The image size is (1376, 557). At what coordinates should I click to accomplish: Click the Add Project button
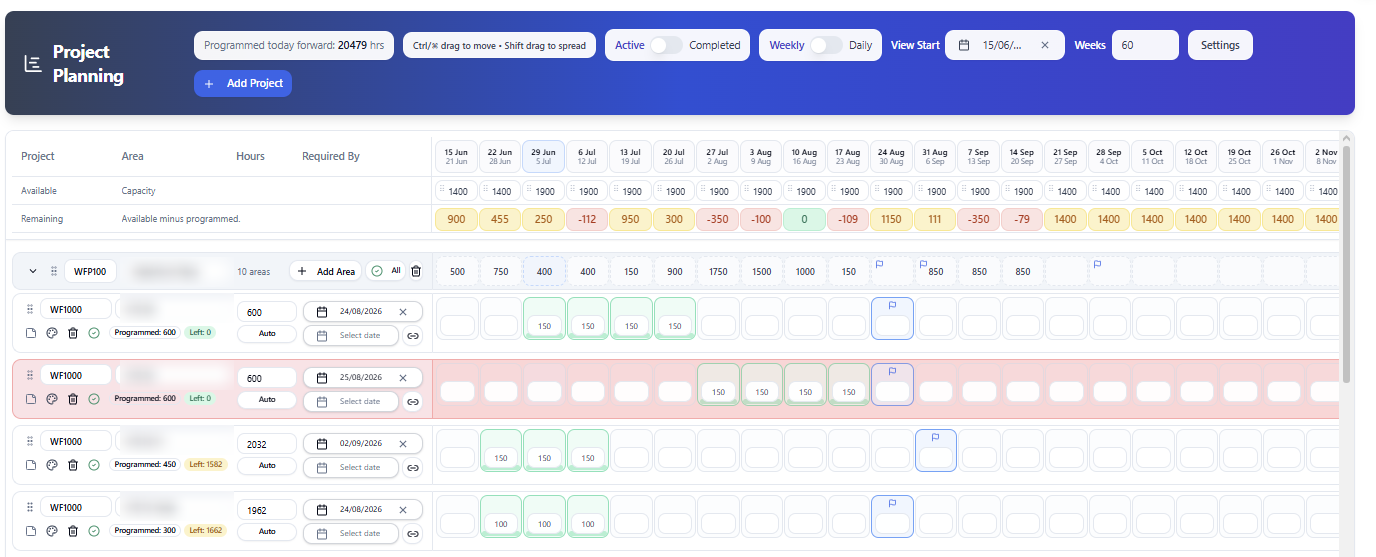pyautogui.click(x=243, y=83)
